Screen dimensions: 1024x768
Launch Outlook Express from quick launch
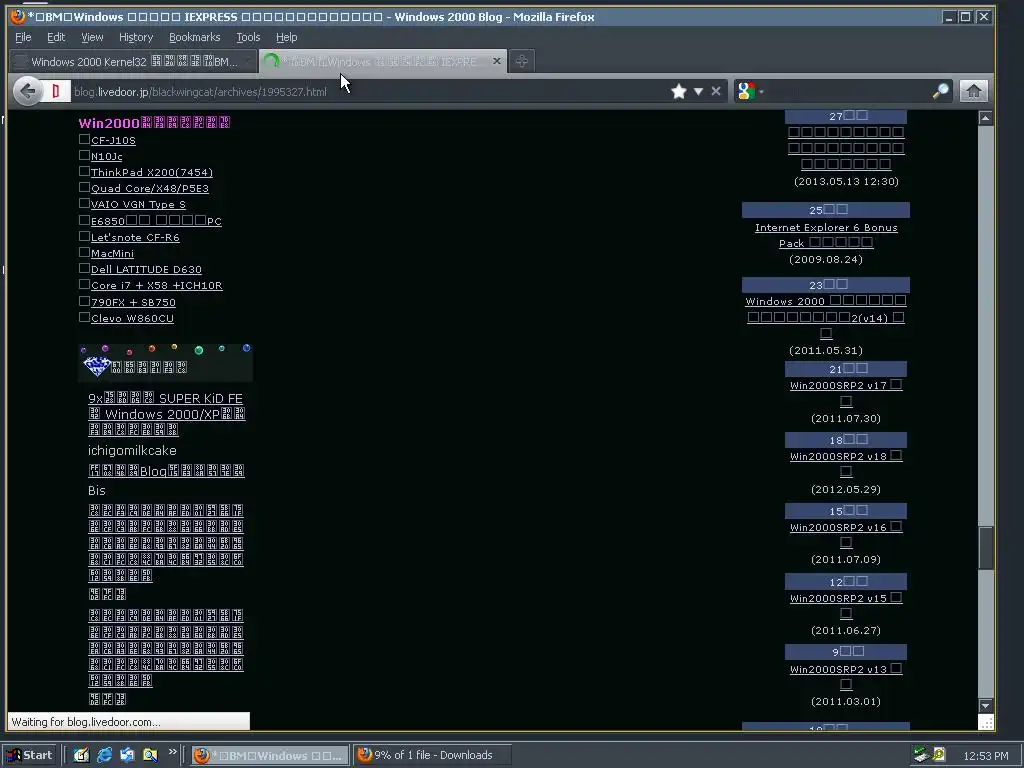[127, 755]
